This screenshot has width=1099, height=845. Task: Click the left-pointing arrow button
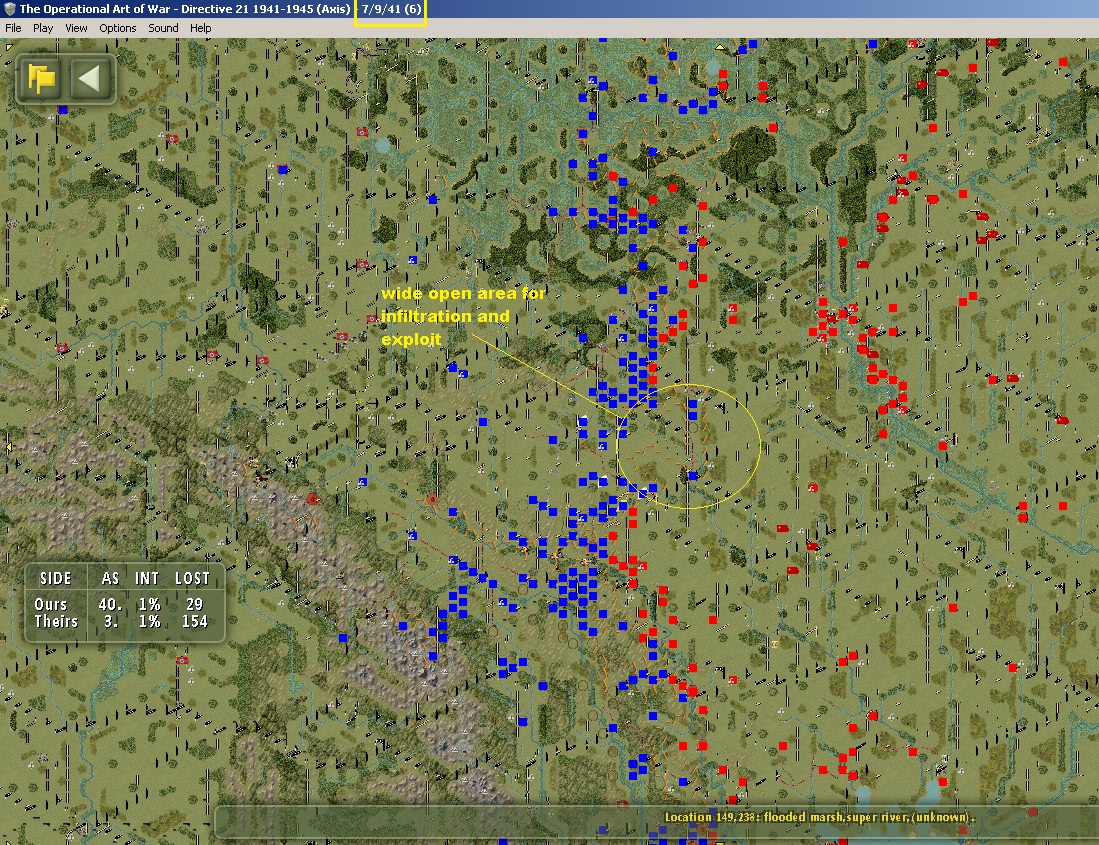click(x=90, y=78)
